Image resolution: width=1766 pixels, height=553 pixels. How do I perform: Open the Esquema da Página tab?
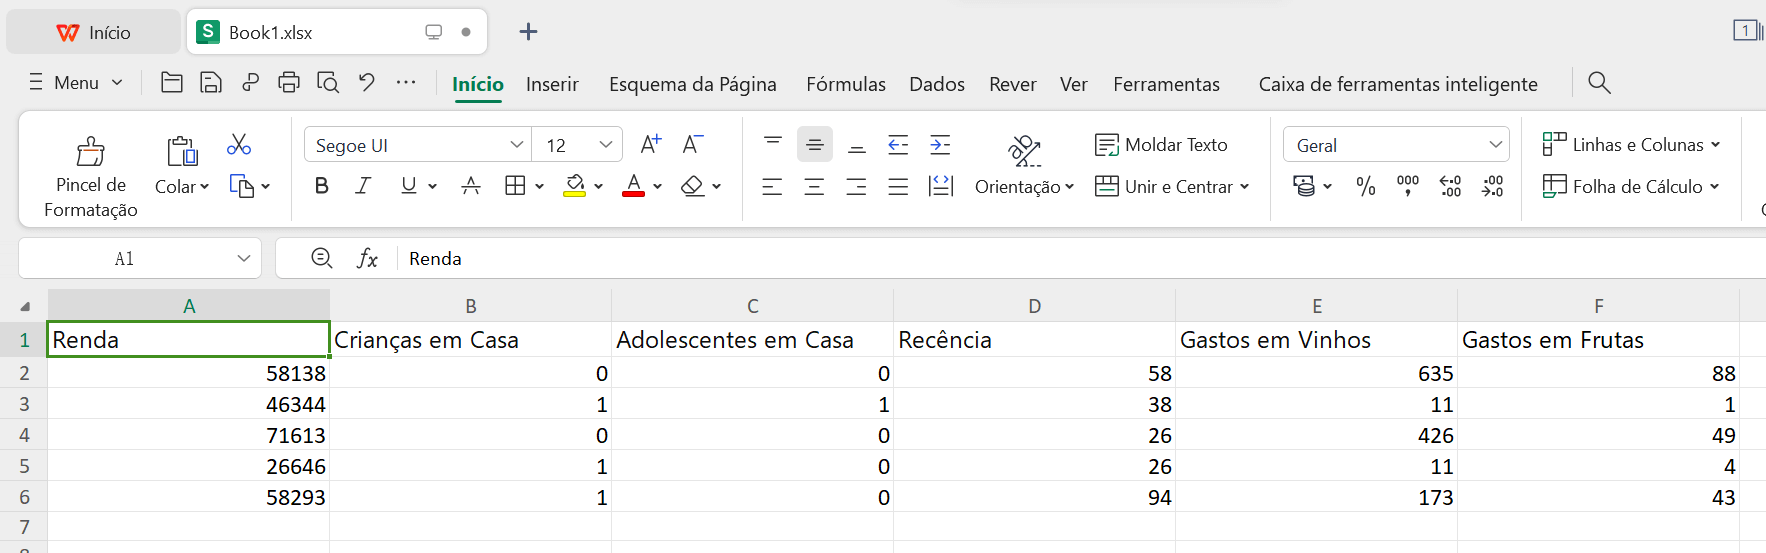(693, 84)
